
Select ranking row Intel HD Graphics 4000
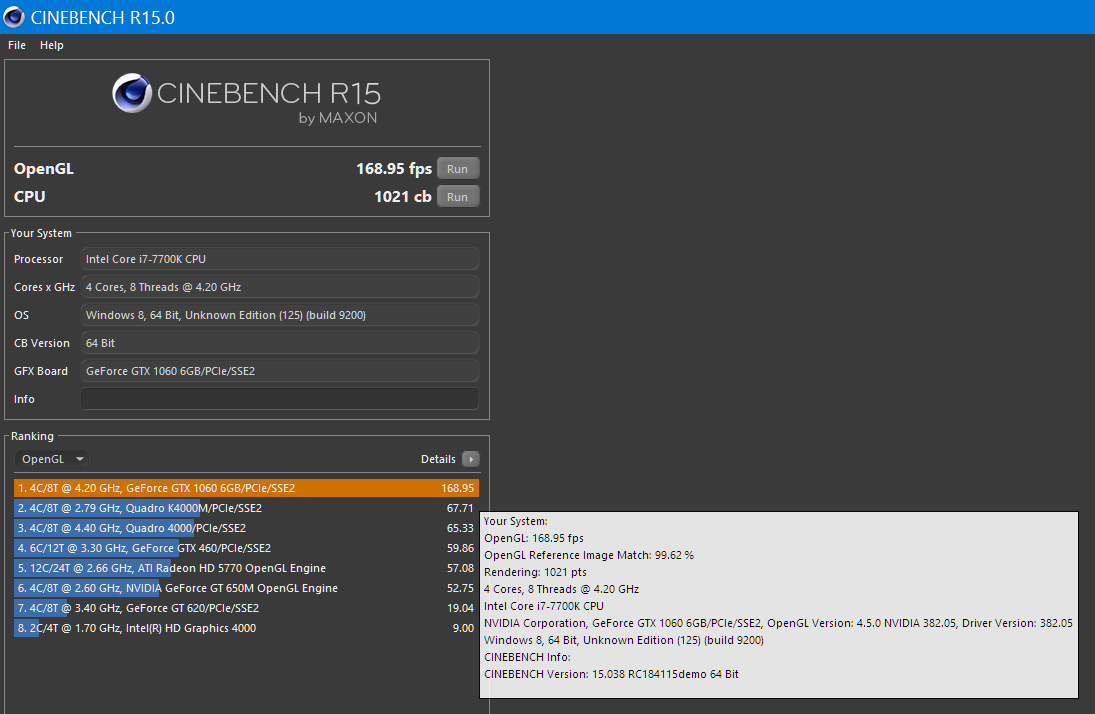(247, 628)
